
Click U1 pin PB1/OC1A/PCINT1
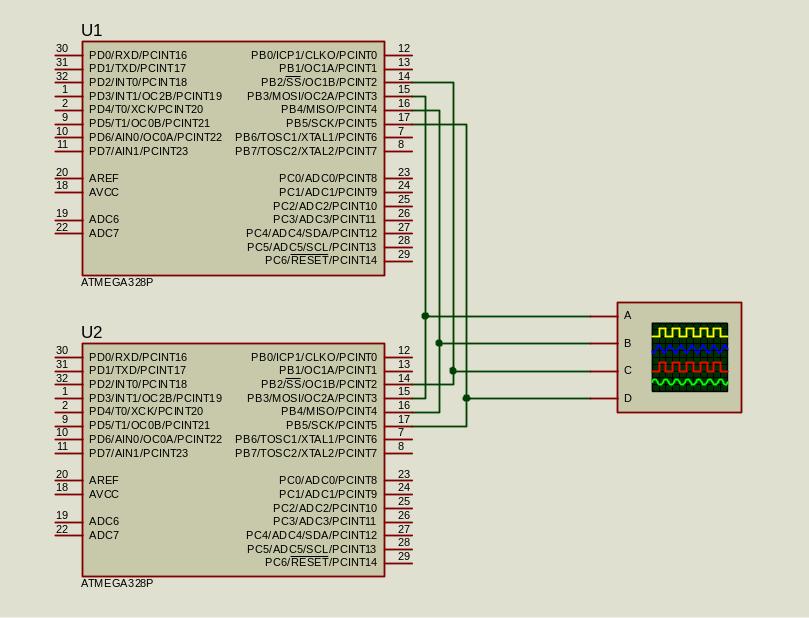[328, 68]
